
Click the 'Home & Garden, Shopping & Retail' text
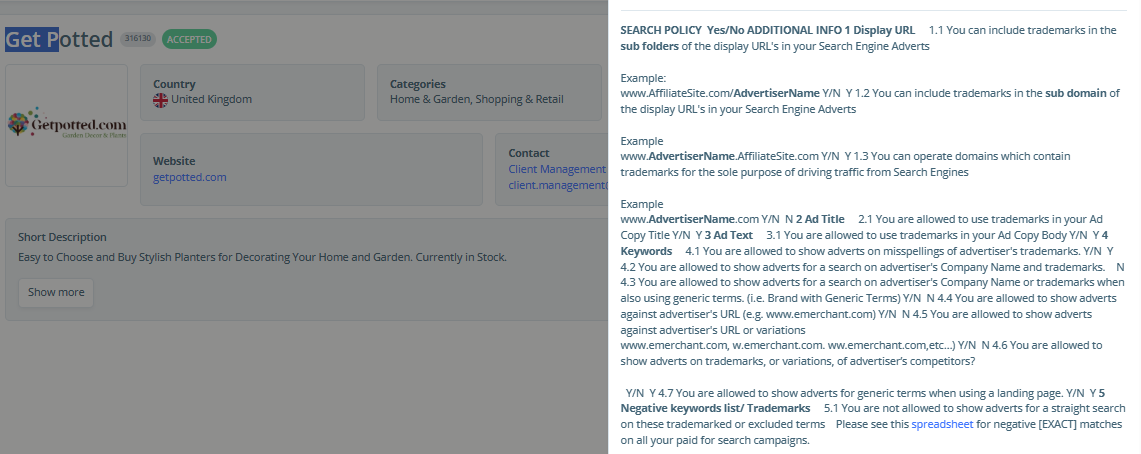pos(477,100)
